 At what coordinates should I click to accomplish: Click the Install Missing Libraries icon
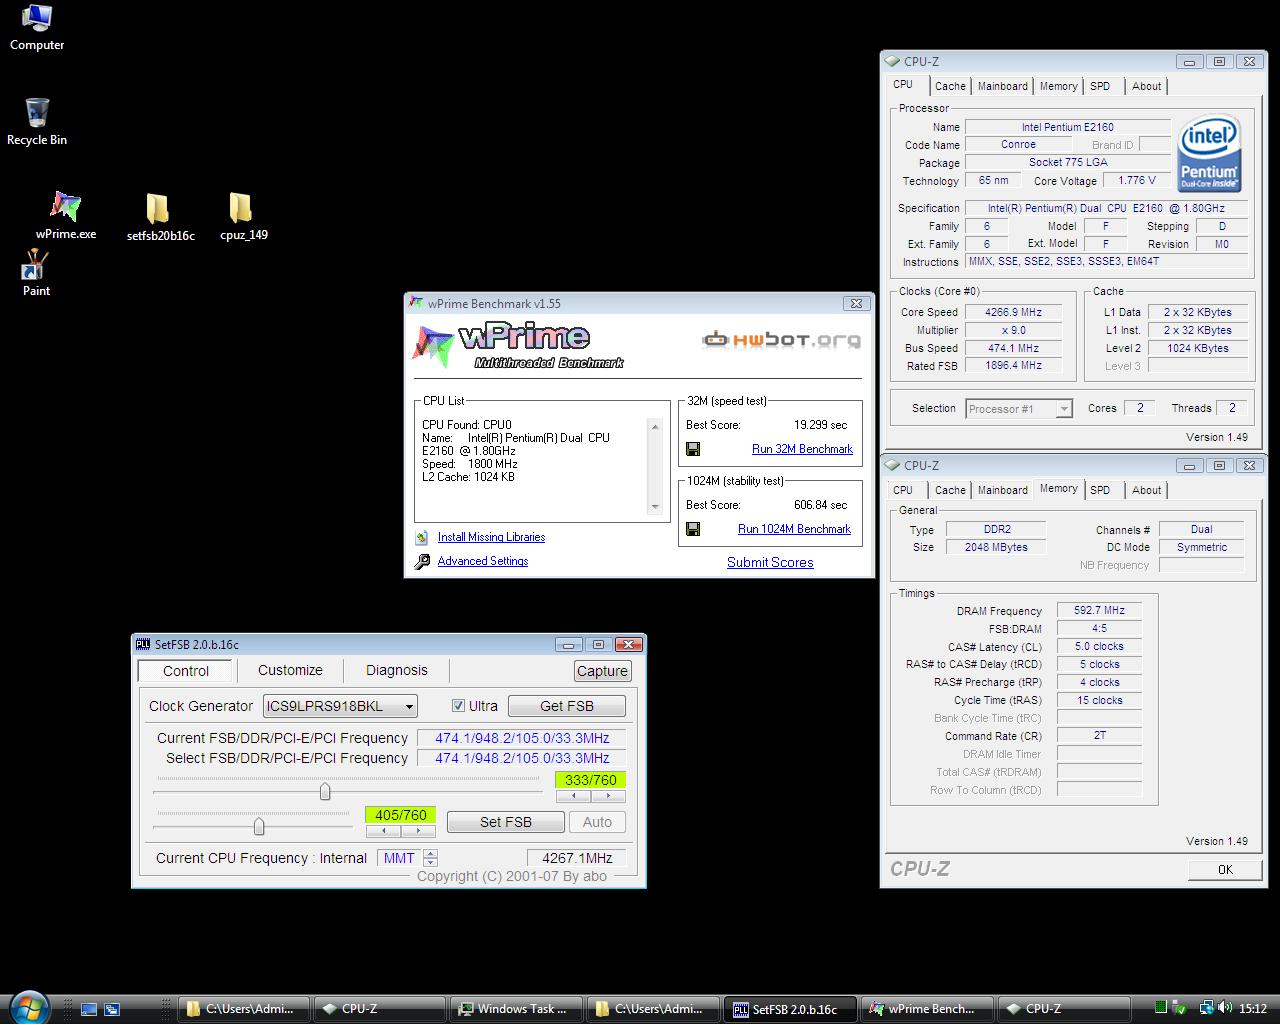click(x=422, y=537)
